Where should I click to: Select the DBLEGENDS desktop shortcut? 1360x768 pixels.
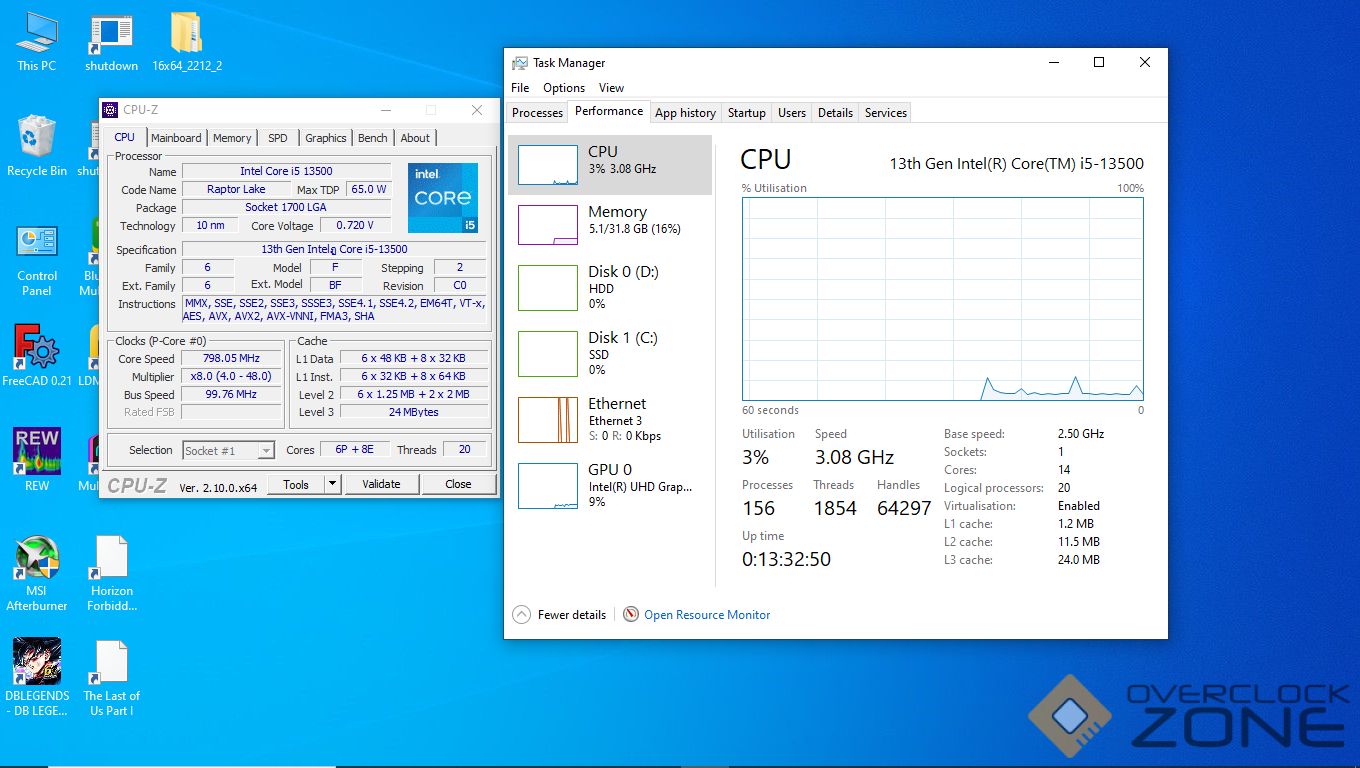[x=37, y=678]
